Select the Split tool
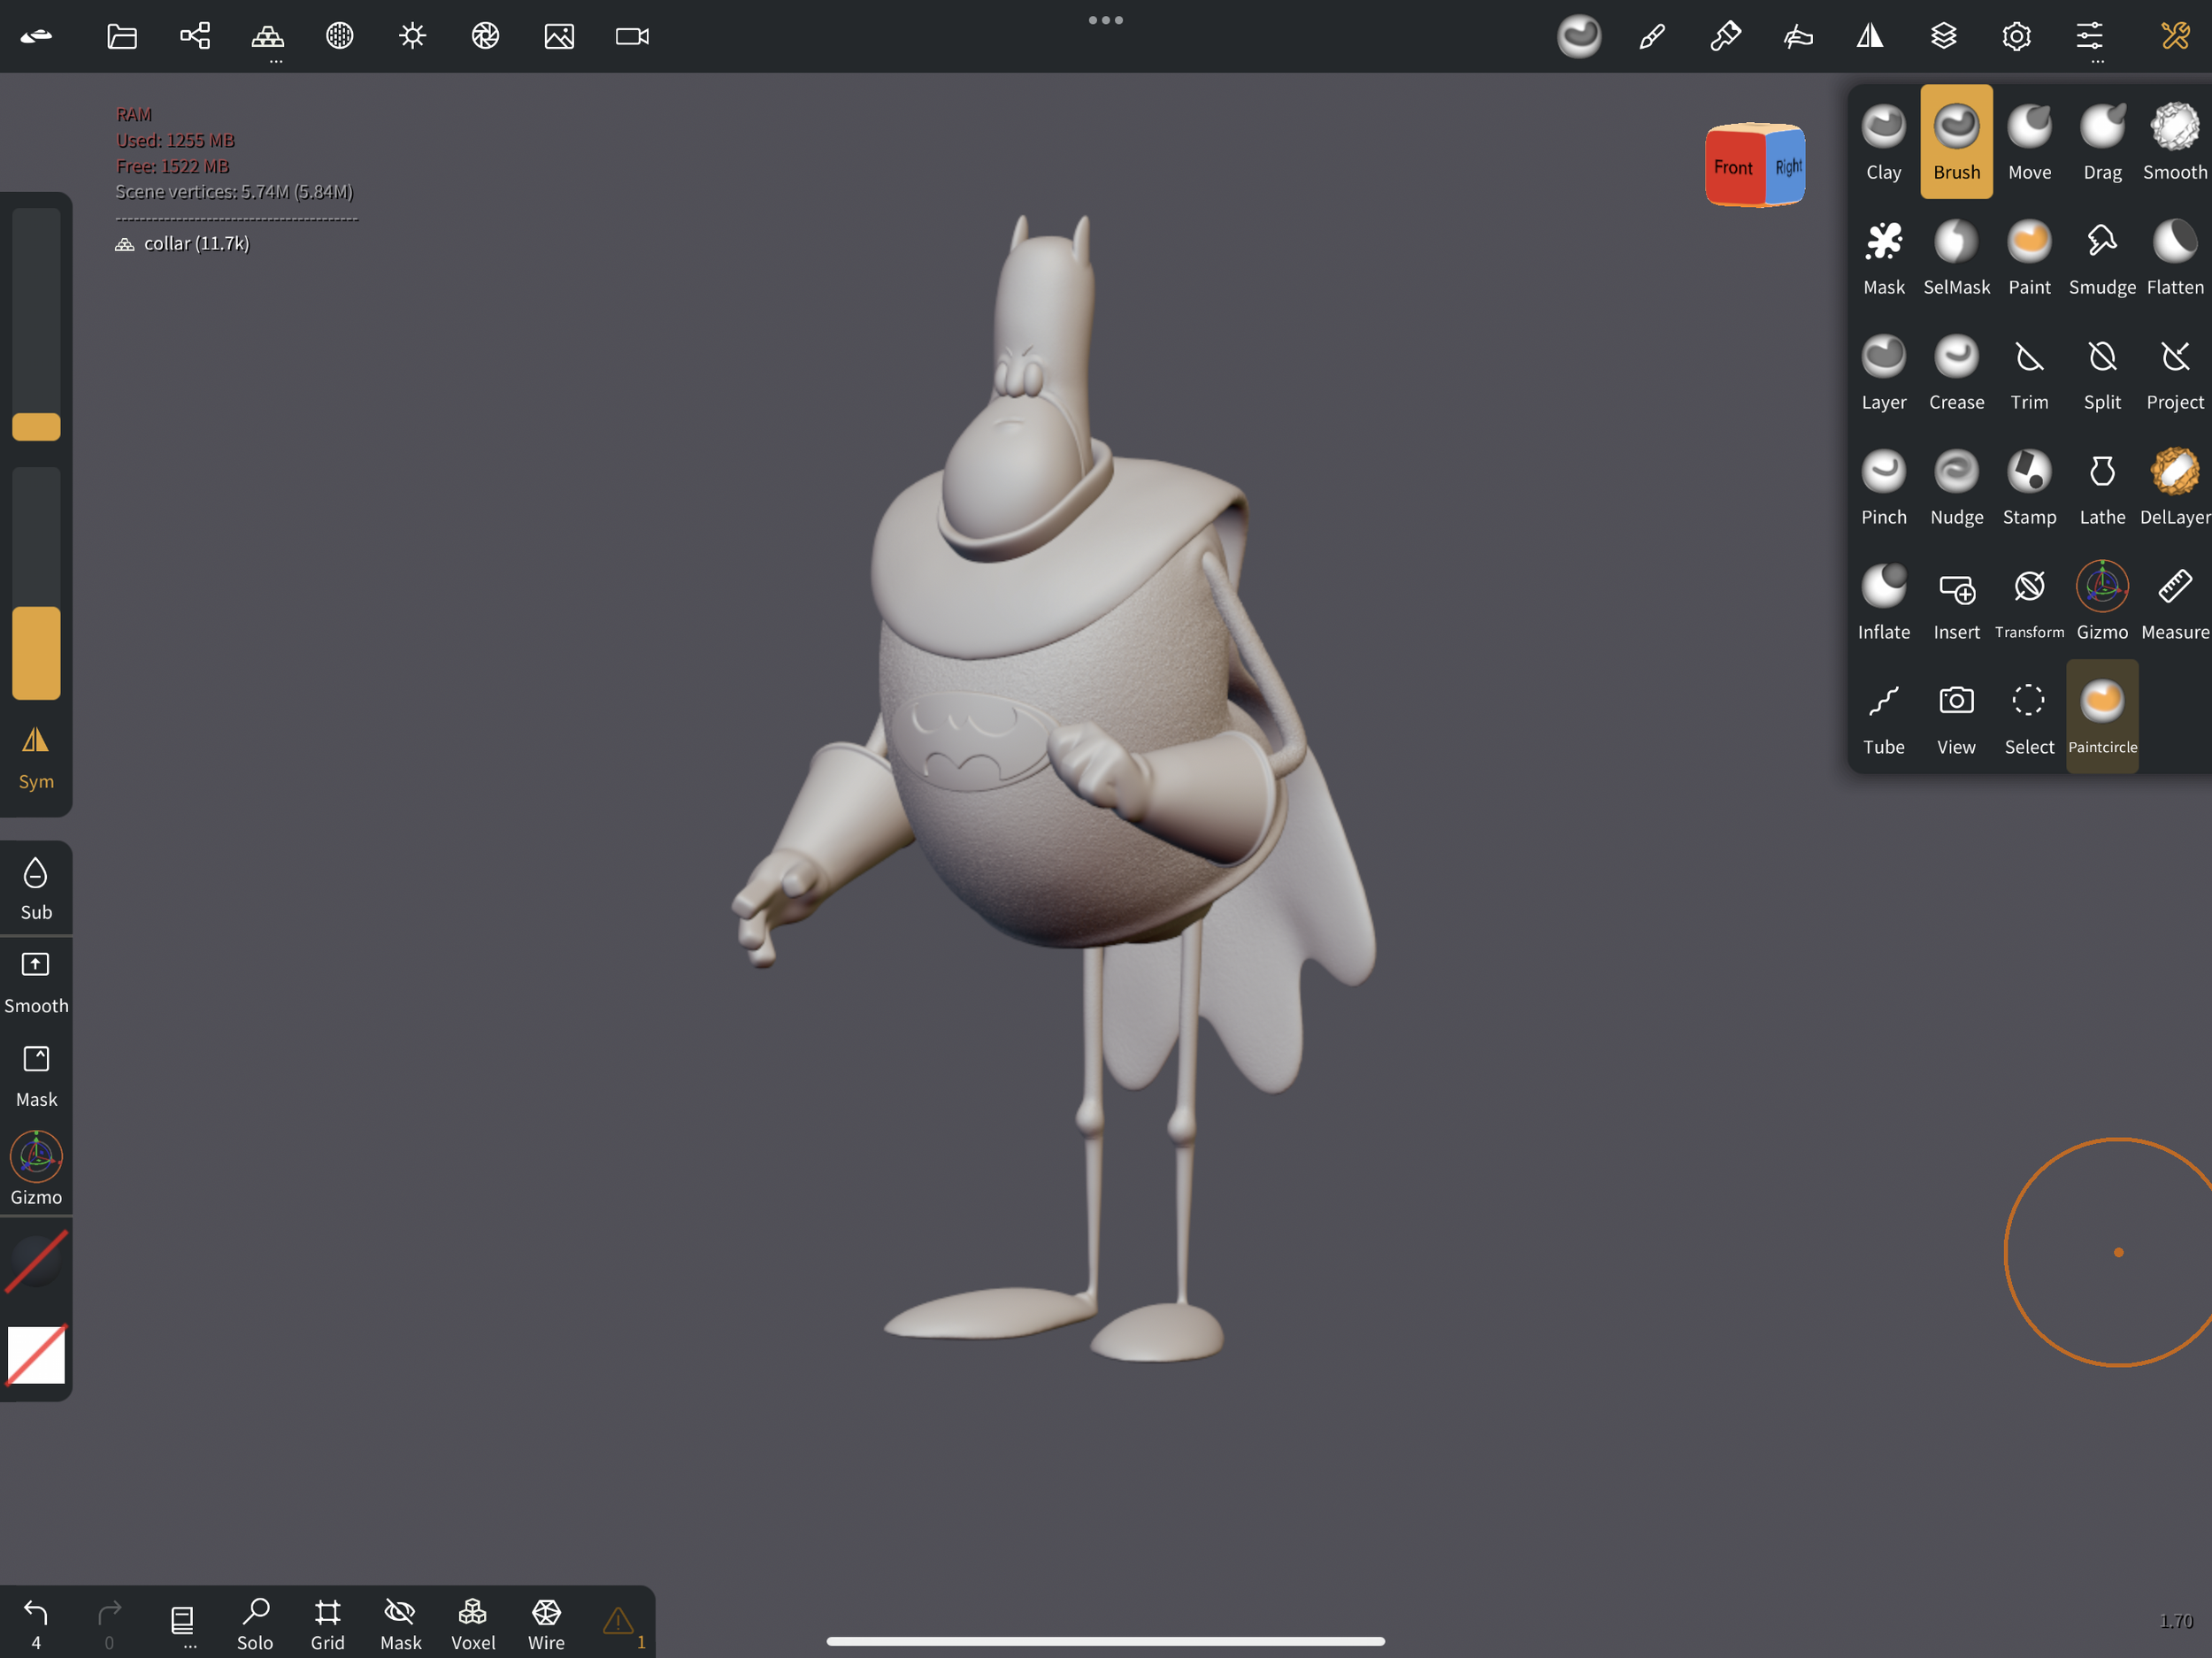2212x1658 pixels. click(x=2102, y=372)
